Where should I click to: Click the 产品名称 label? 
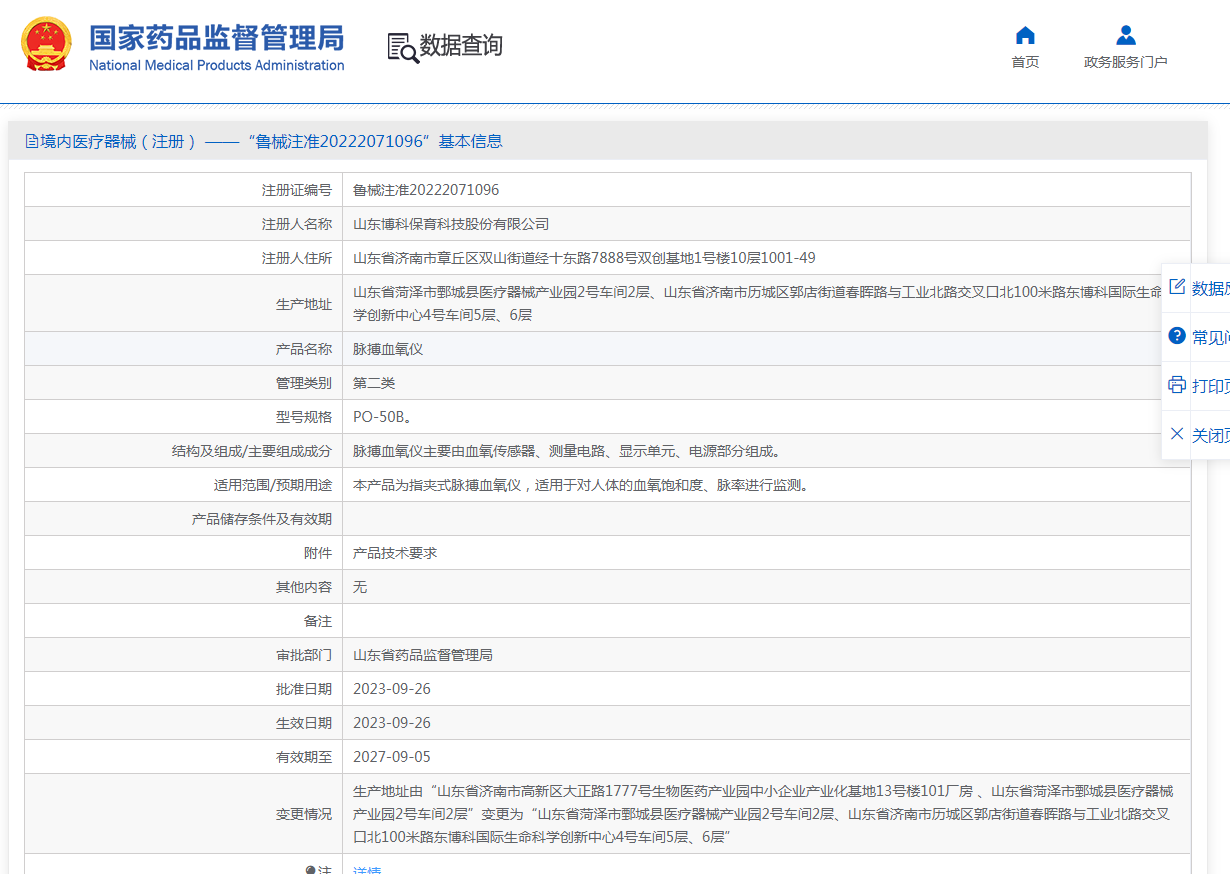(x=304, y=349)
